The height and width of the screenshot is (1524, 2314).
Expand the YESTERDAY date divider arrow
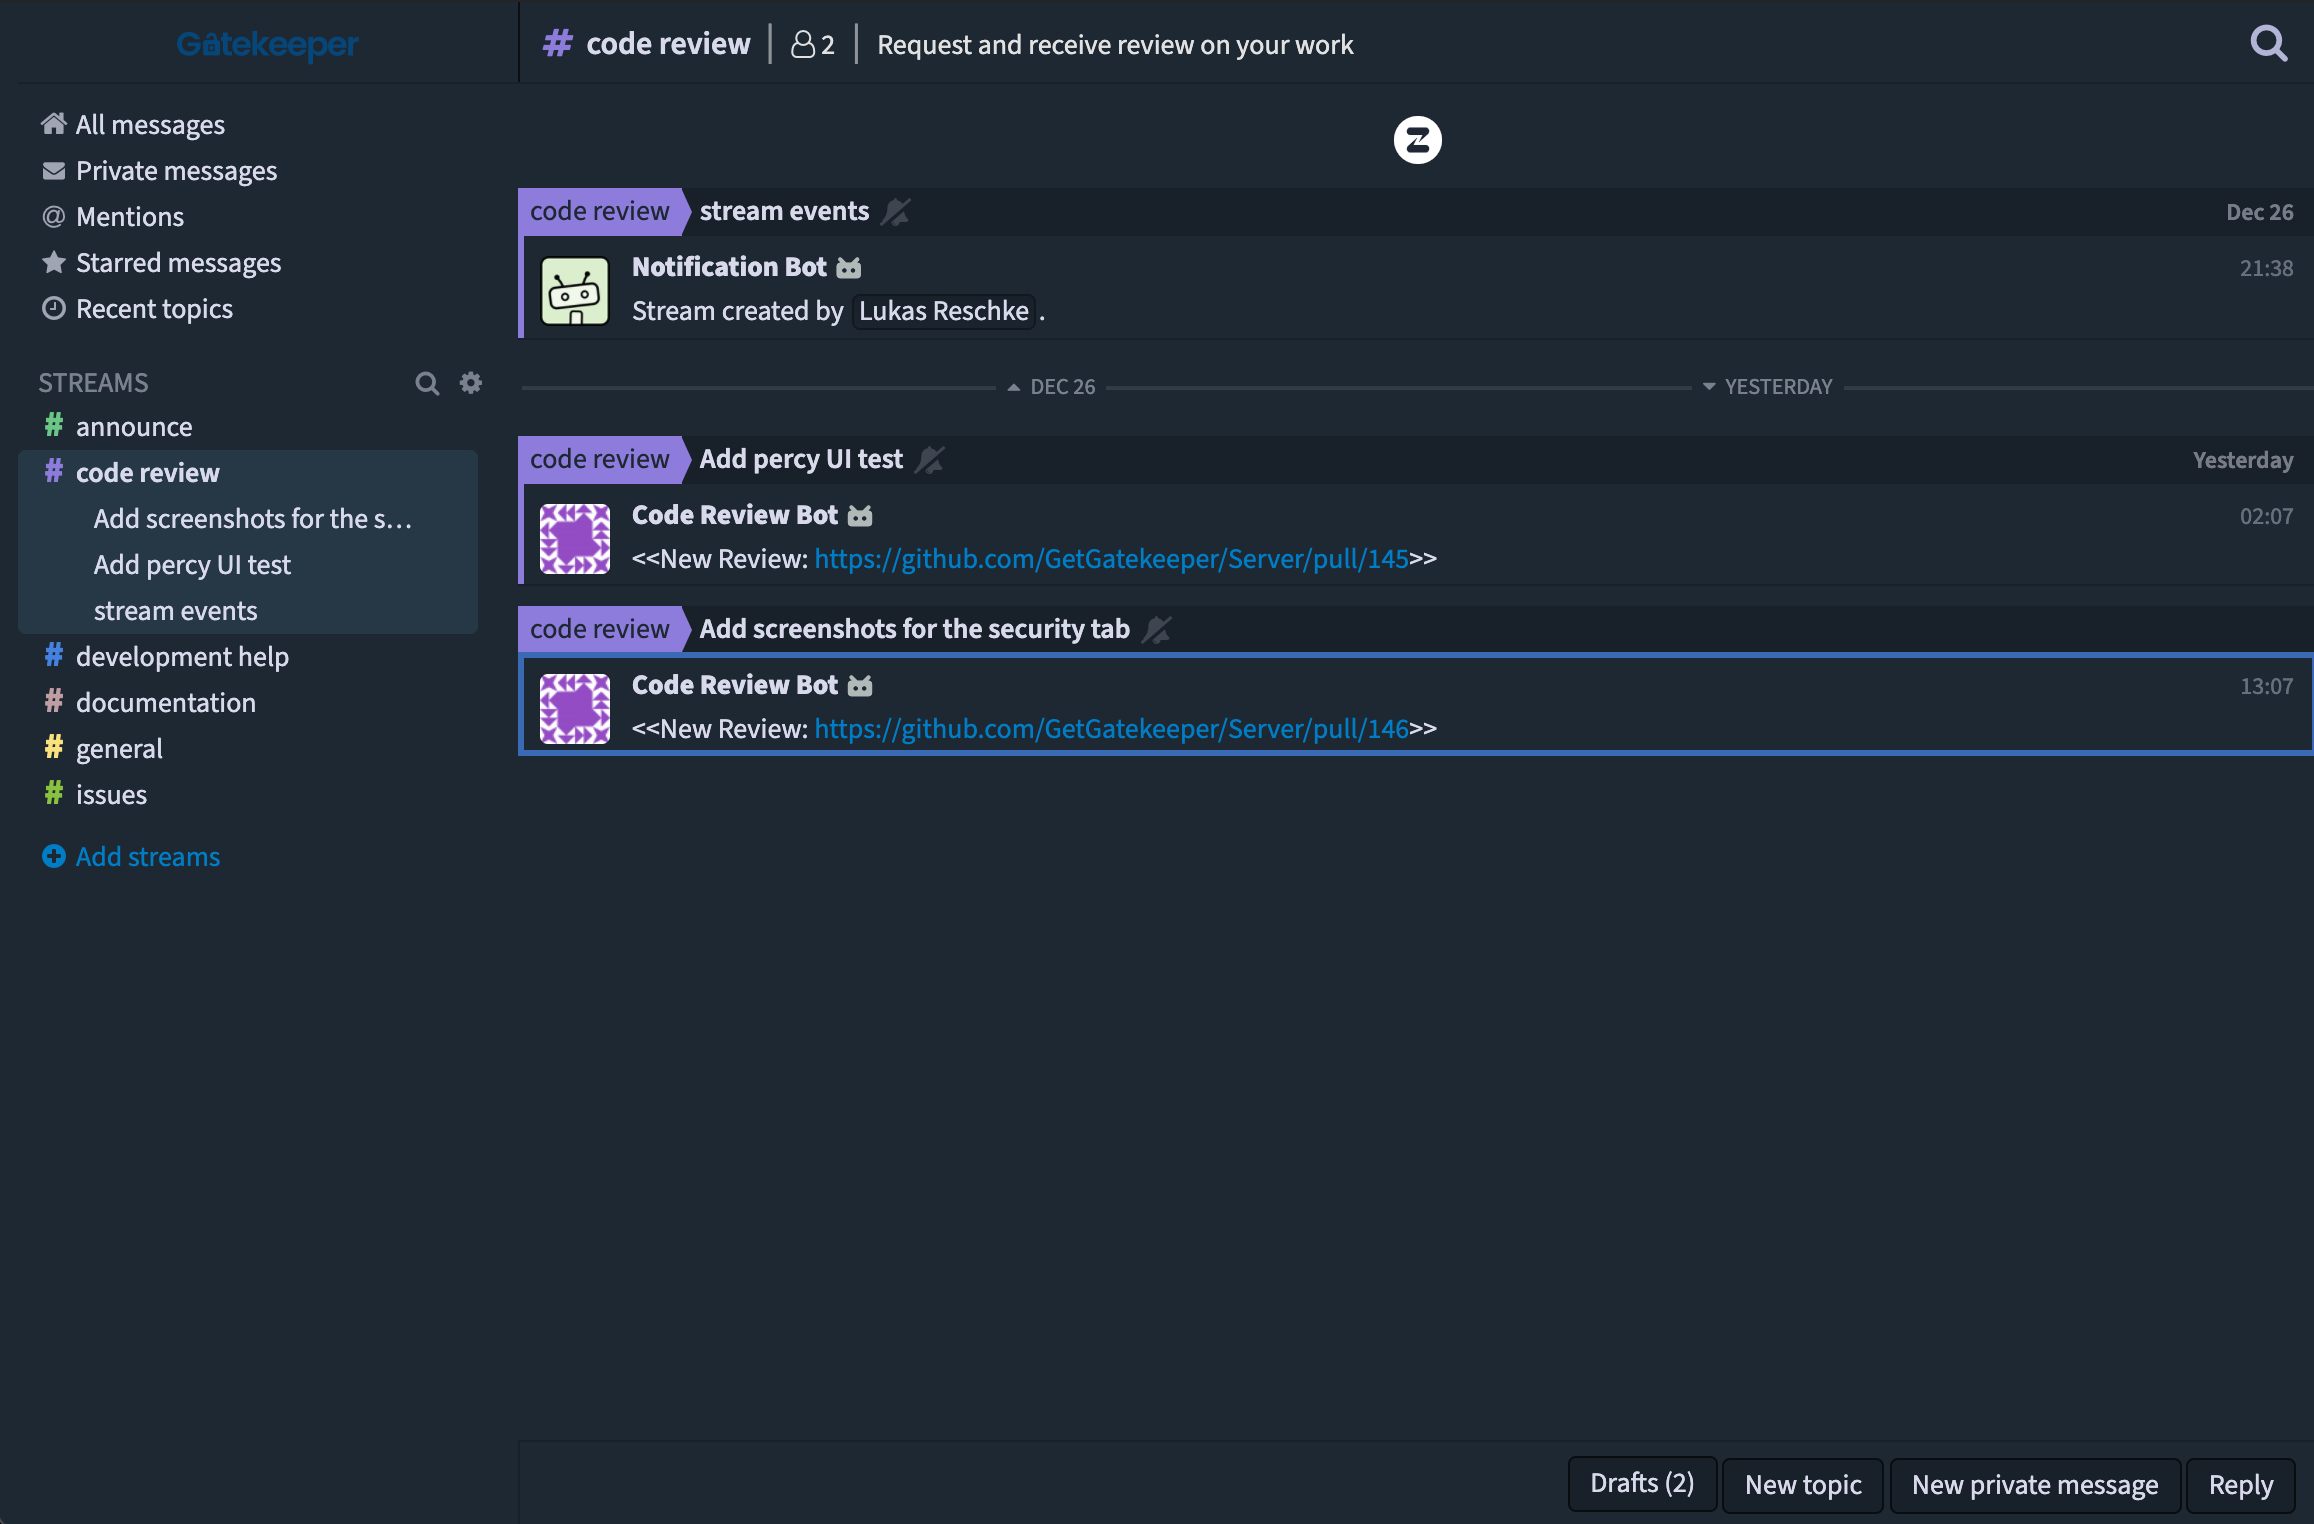tap(1708, 387)
